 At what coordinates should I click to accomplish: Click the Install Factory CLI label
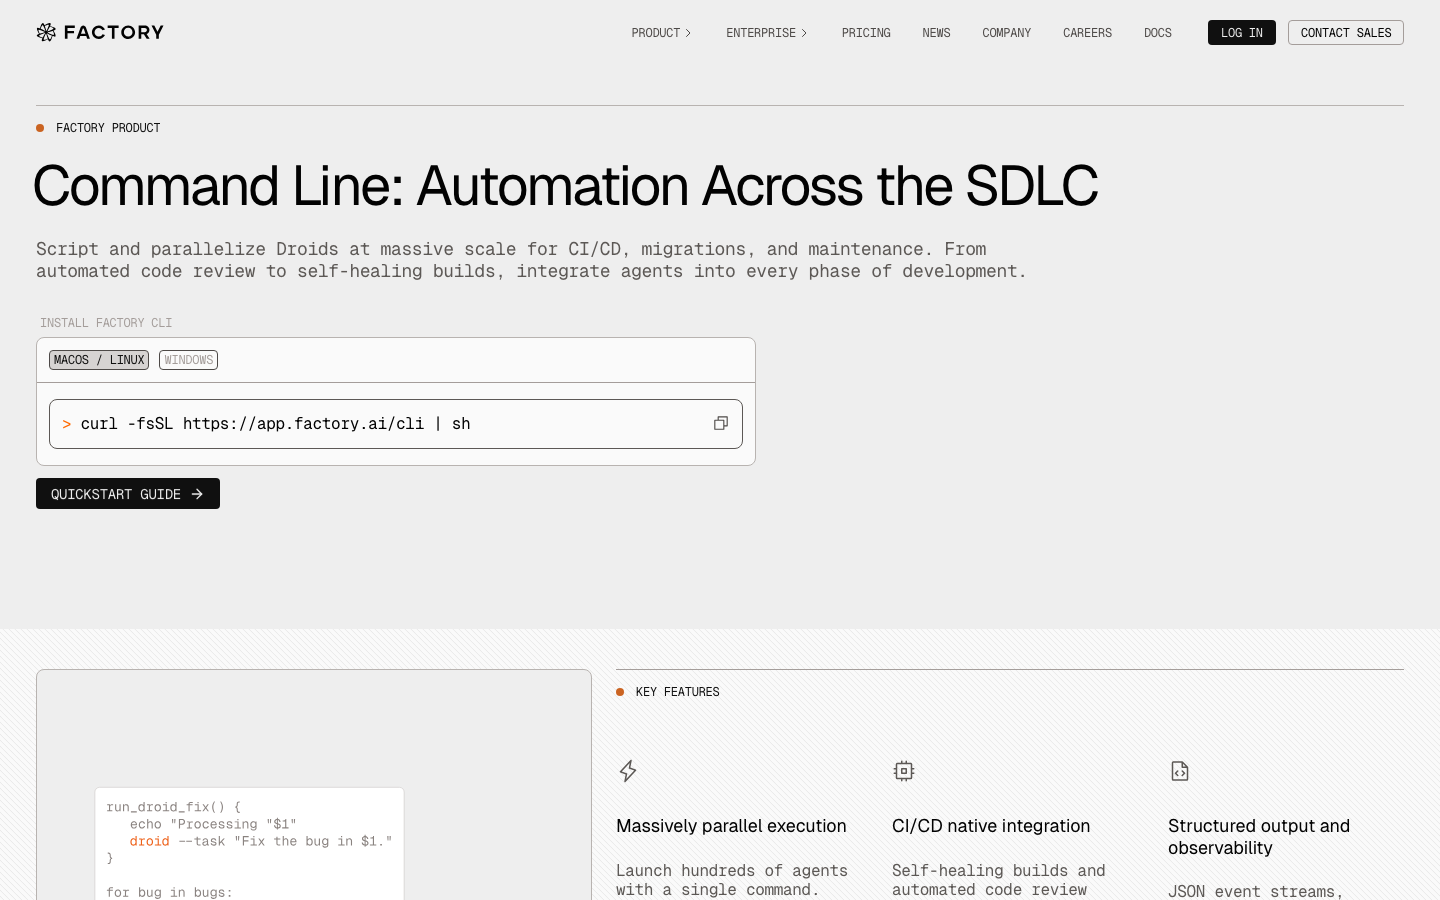(x=106, y=323)
